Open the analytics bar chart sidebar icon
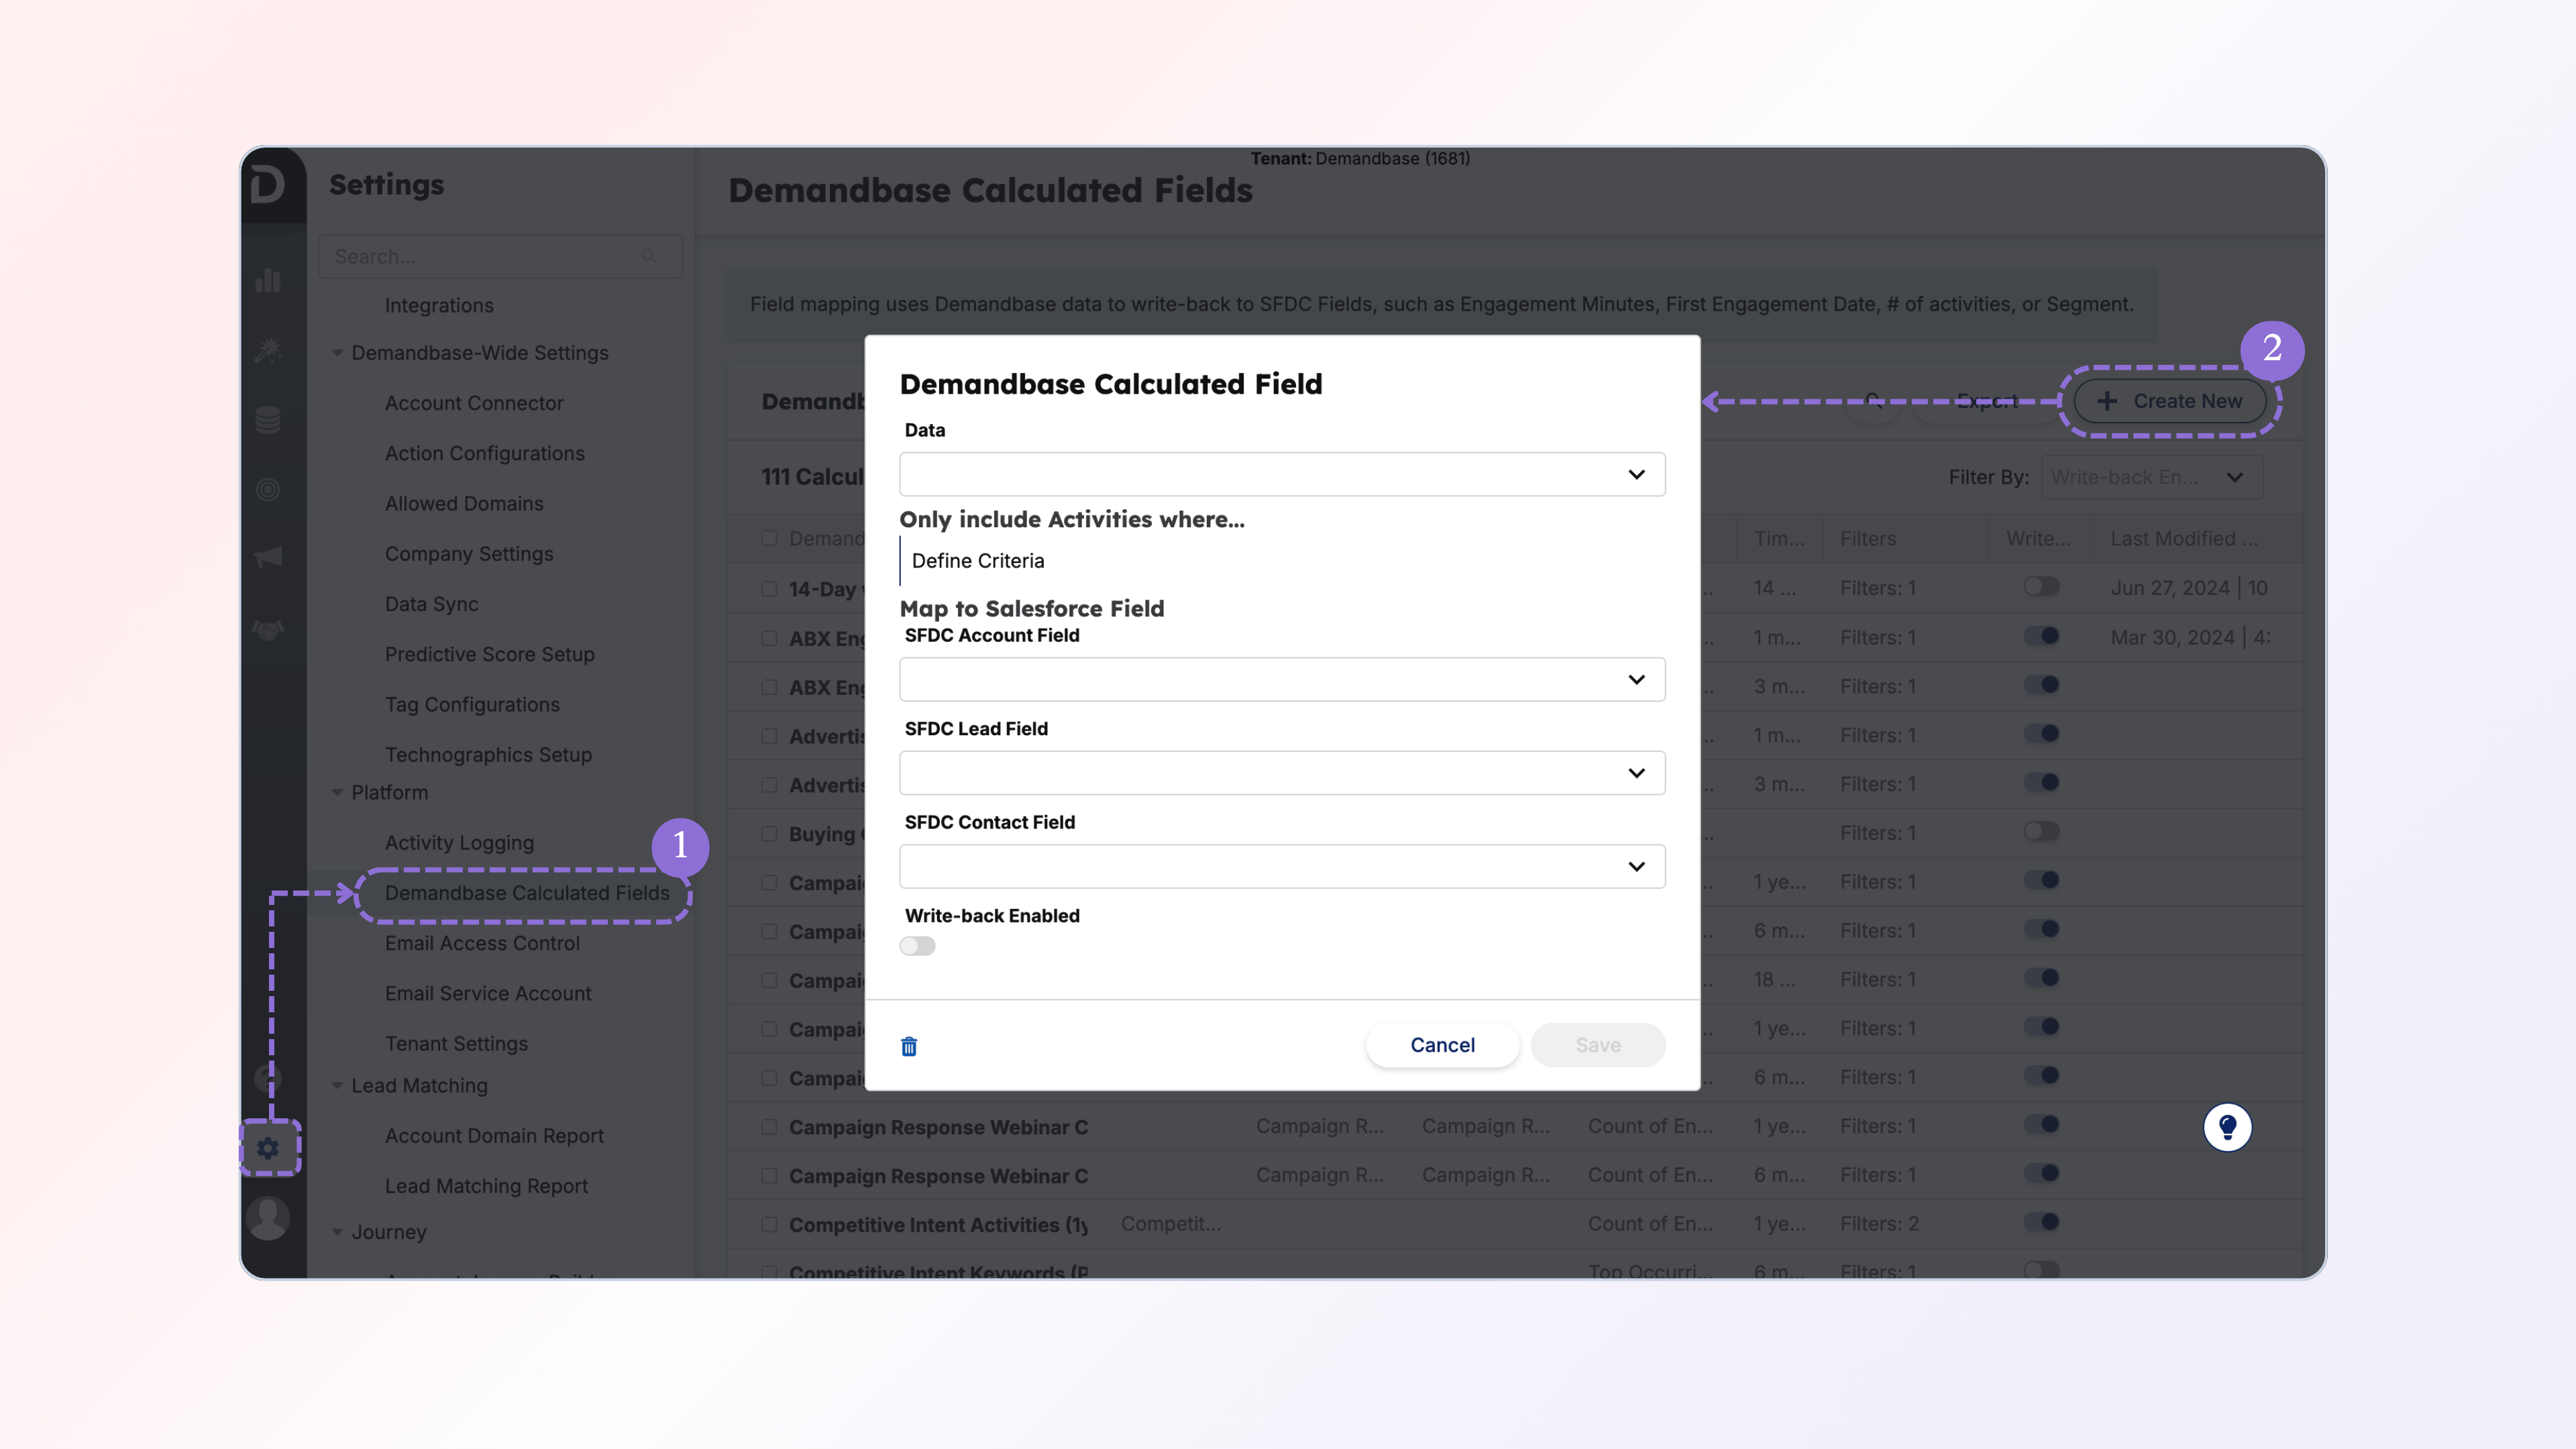2576x1449 pixels. coord(268,281)
